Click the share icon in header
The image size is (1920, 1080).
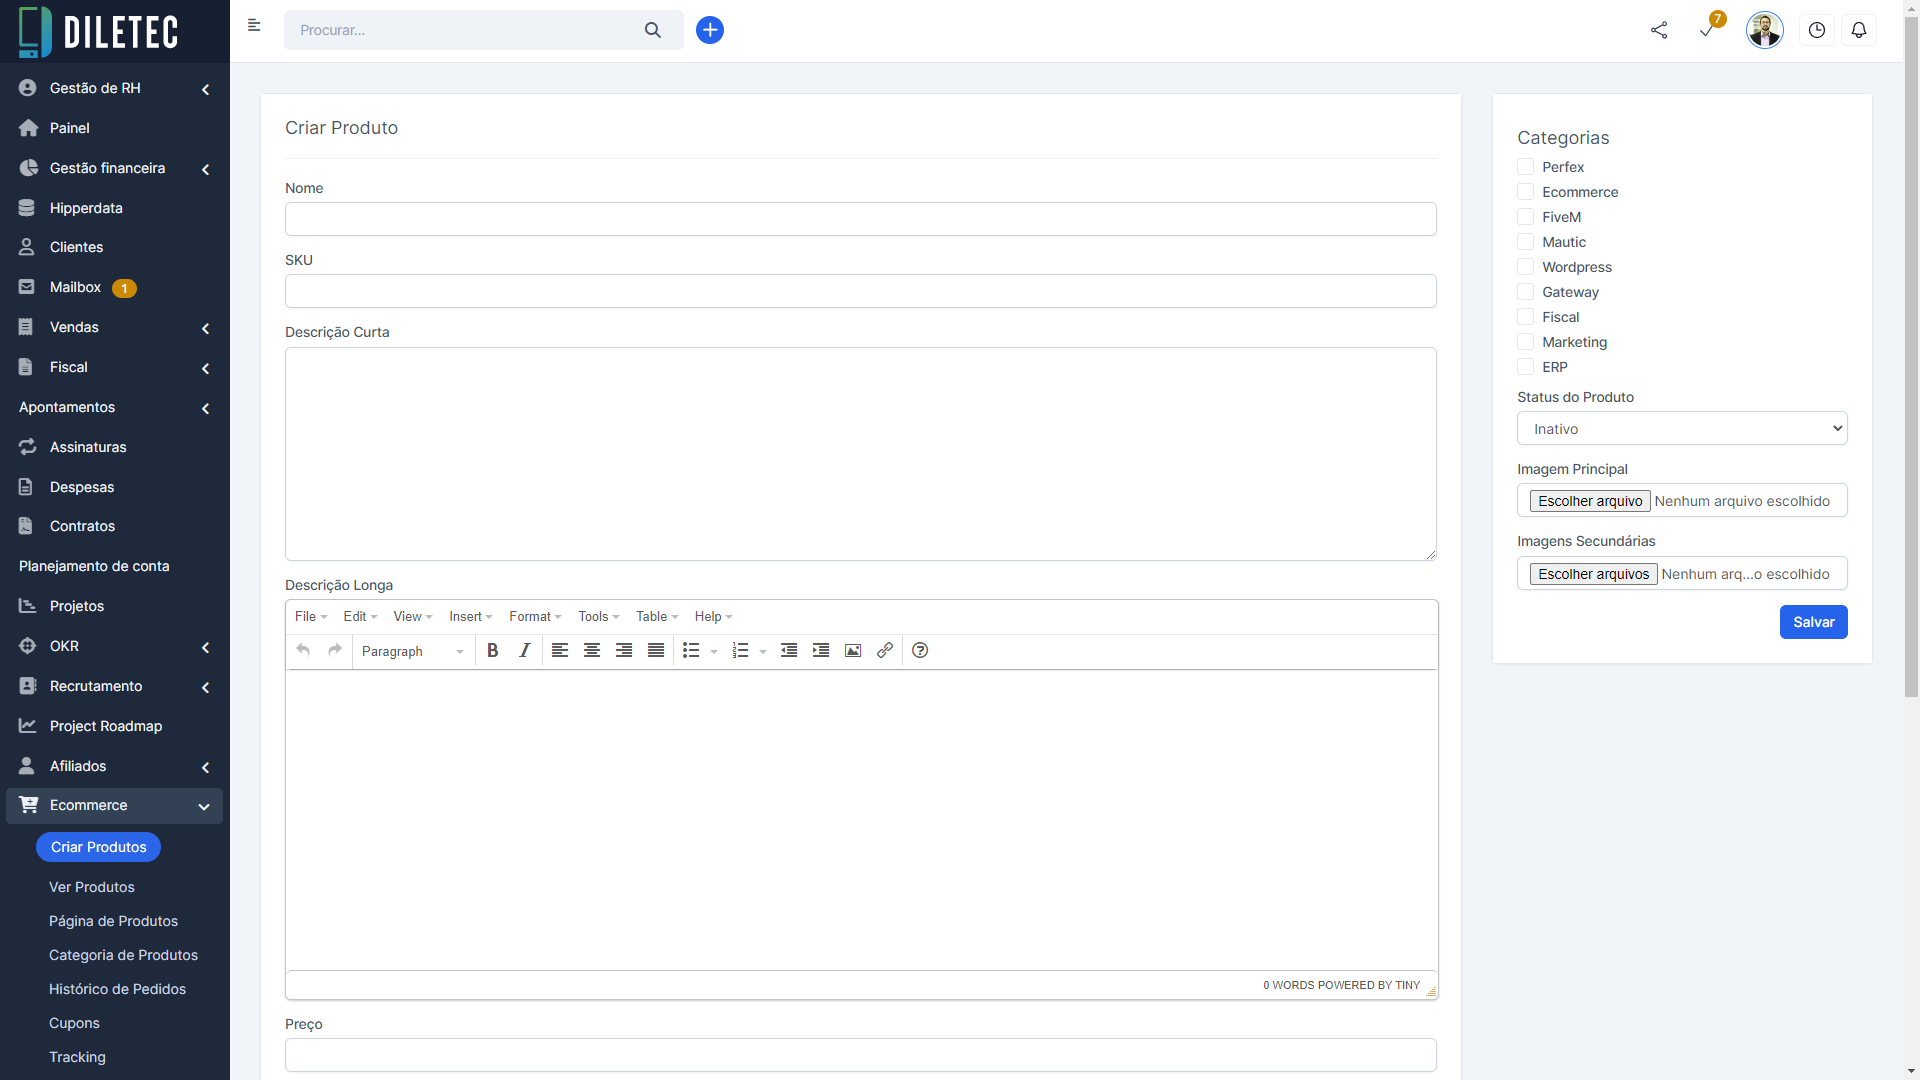pos(1659,30)
